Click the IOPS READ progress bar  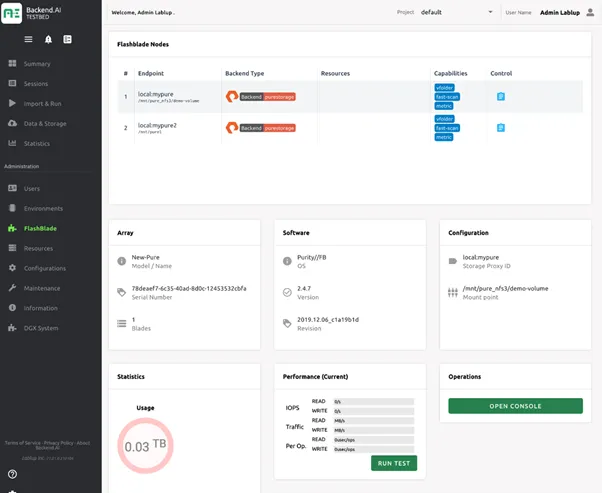(x=374, y=402)
